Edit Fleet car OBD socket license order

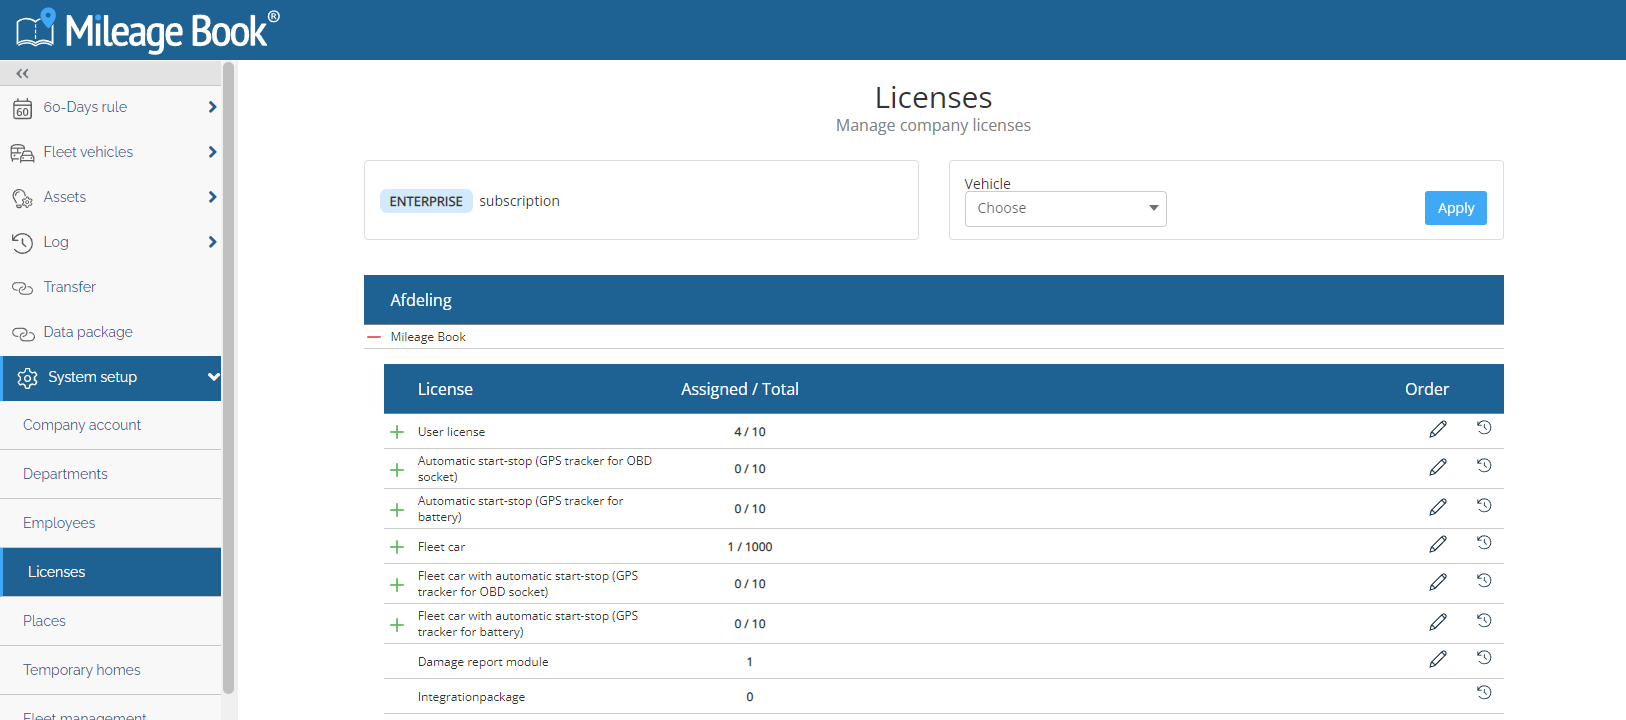[1438, 582]
